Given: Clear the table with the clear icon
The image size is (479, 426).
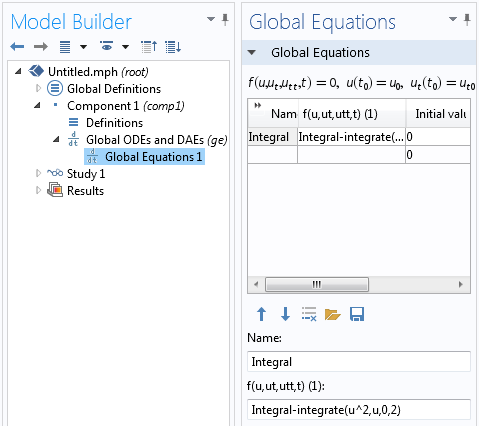Looking at the screenshot, I should click(309, 314).
